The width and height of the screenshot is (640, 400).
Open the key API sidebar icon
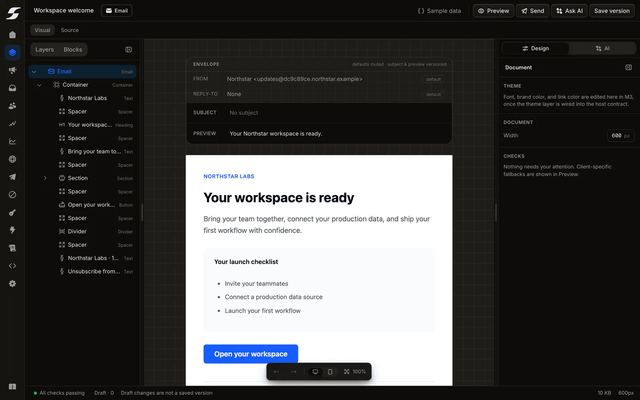tap(13, 212)
